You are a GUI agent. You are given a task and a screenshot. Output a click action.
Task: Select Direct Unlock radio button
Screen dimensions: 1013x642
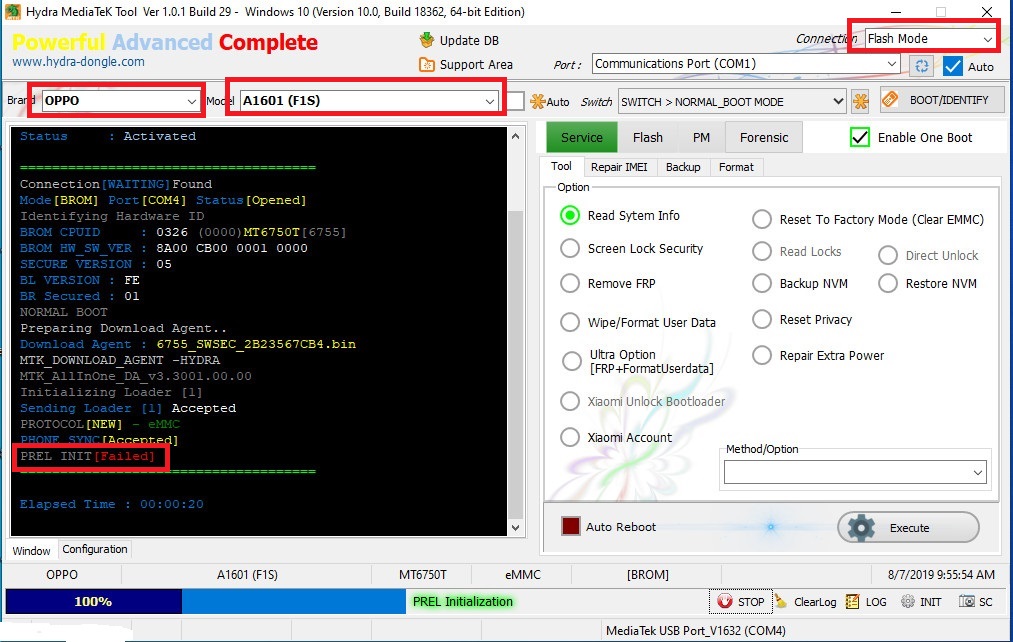click(888, 255)
